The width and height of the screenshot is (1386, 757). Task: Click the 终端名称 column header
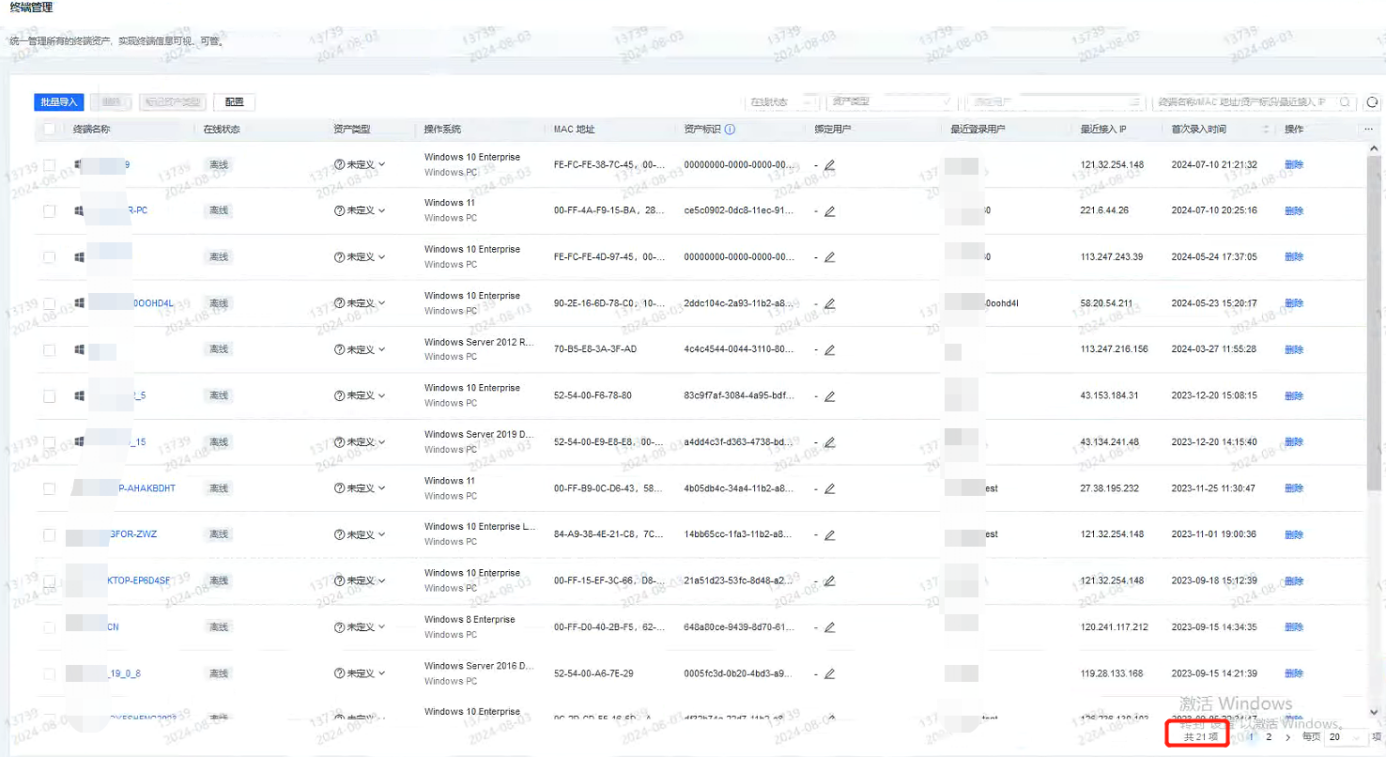coord(92,129)
